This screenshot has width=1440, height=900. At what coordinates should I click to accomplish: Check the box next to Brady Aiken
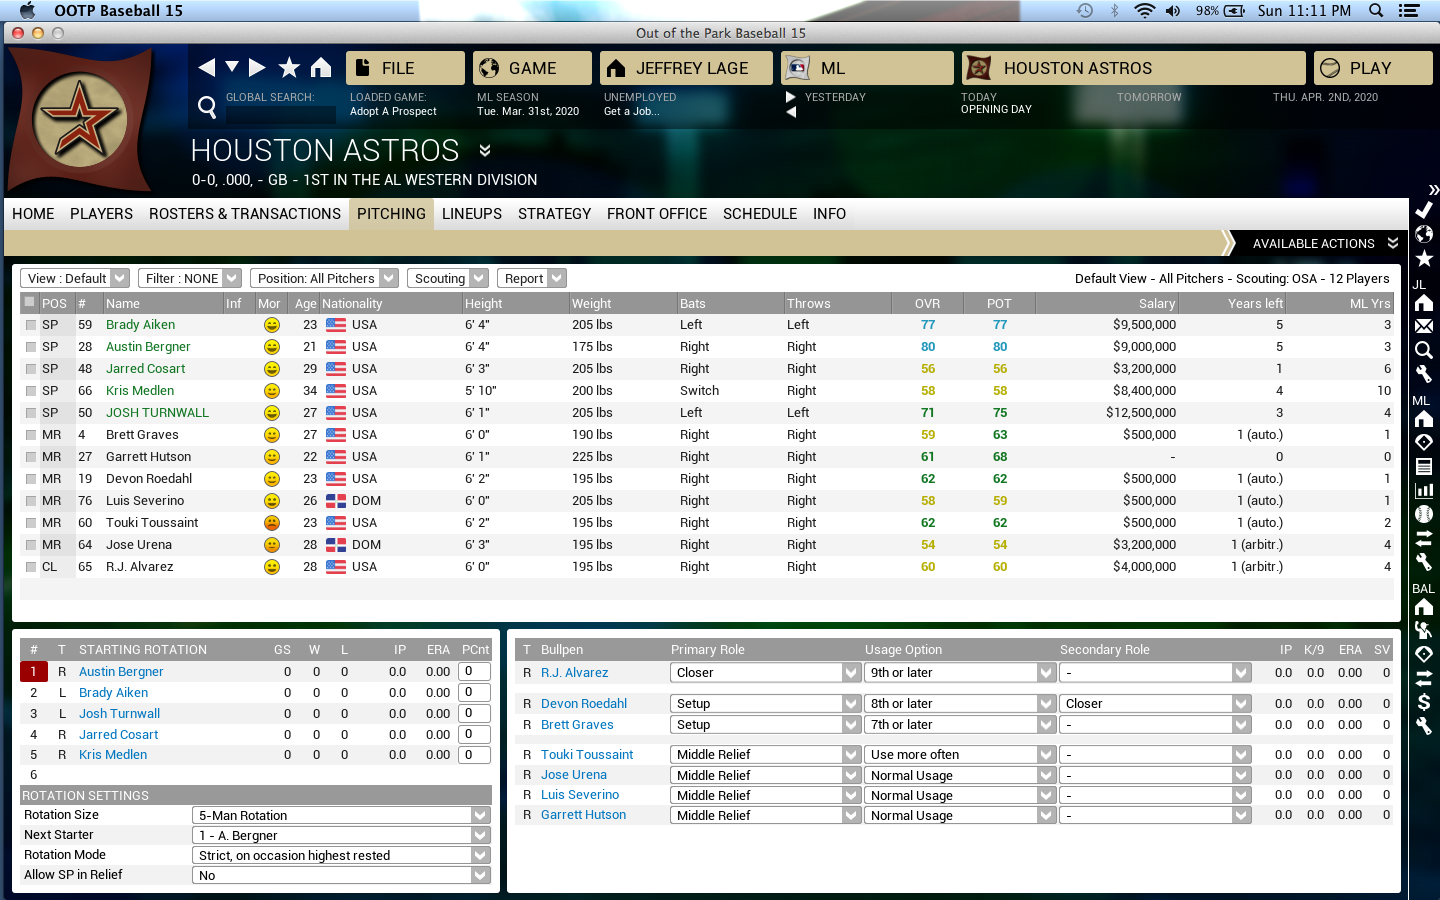tap(31, 325)
